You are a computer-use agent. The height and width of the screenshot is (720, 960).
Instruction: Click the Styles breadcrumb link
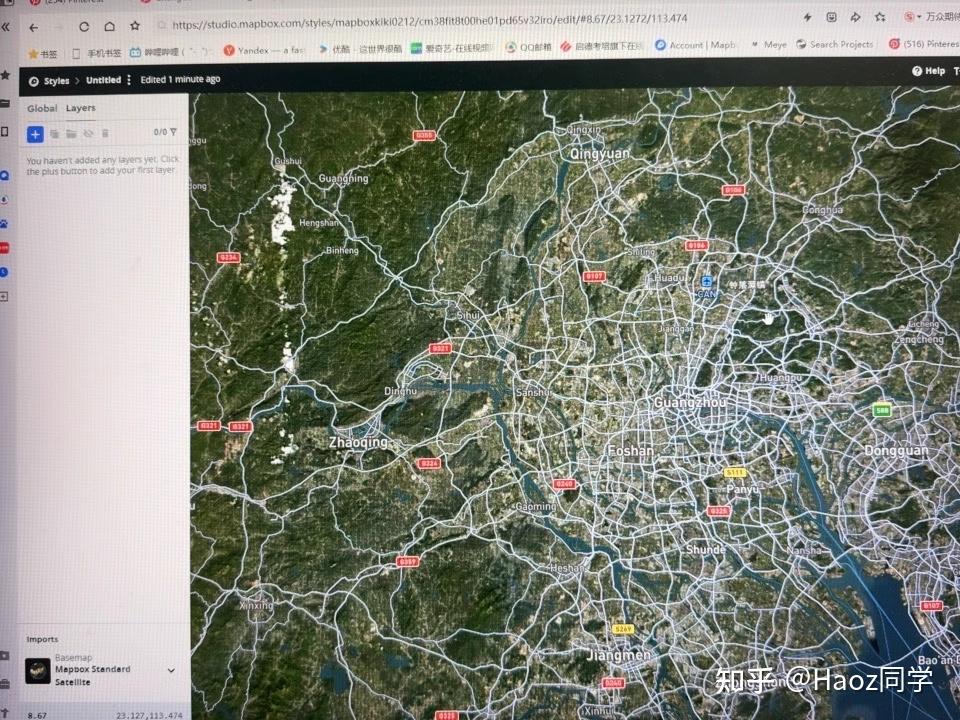point(57,79)
